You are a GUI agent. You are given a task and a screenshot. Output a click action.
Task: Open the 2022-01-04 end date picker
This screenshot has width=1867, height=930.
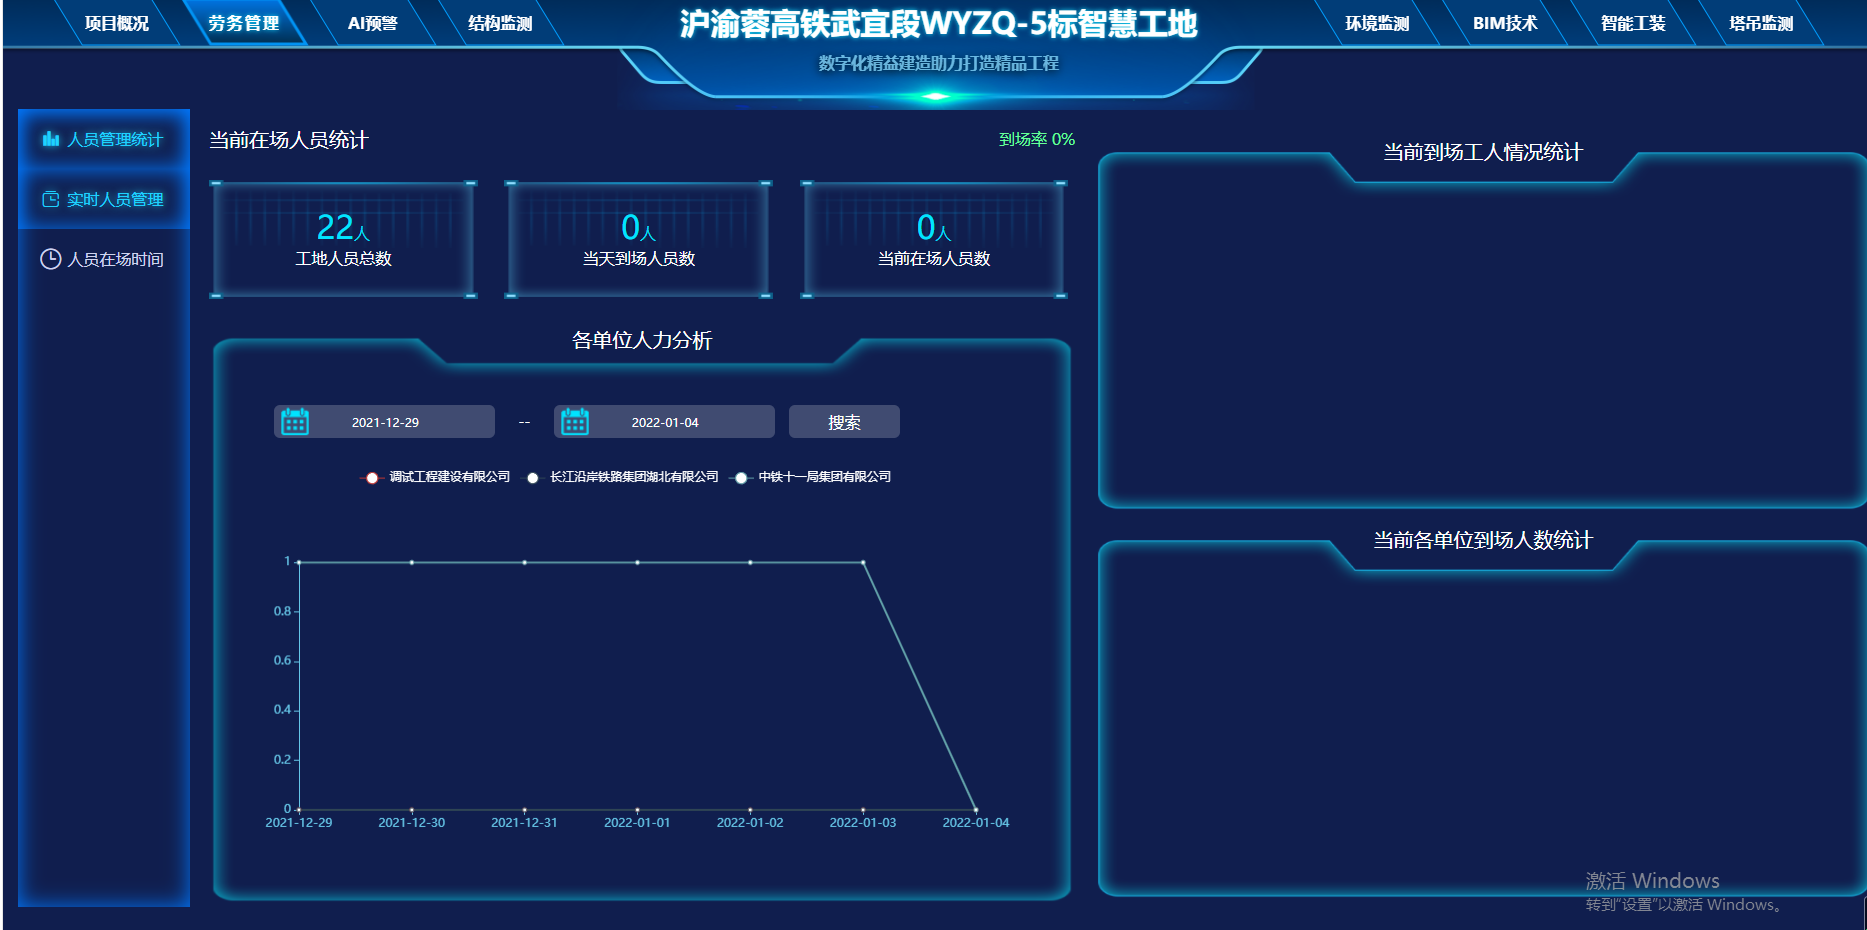[x=665, y=422]
